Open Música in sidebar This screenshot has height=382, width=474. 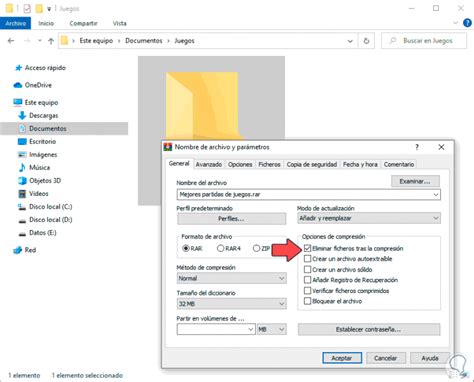pyautogui.click(x=34, y=167)
